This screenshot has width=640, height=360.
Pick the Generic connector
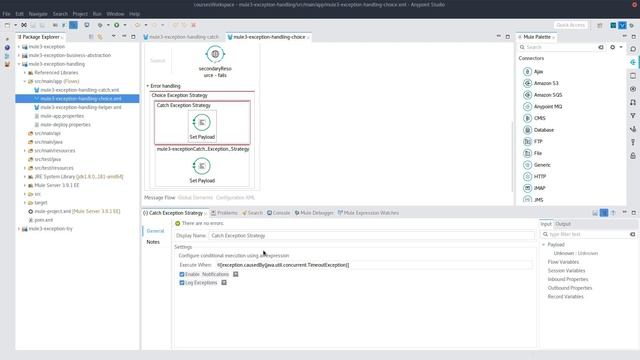537,165
